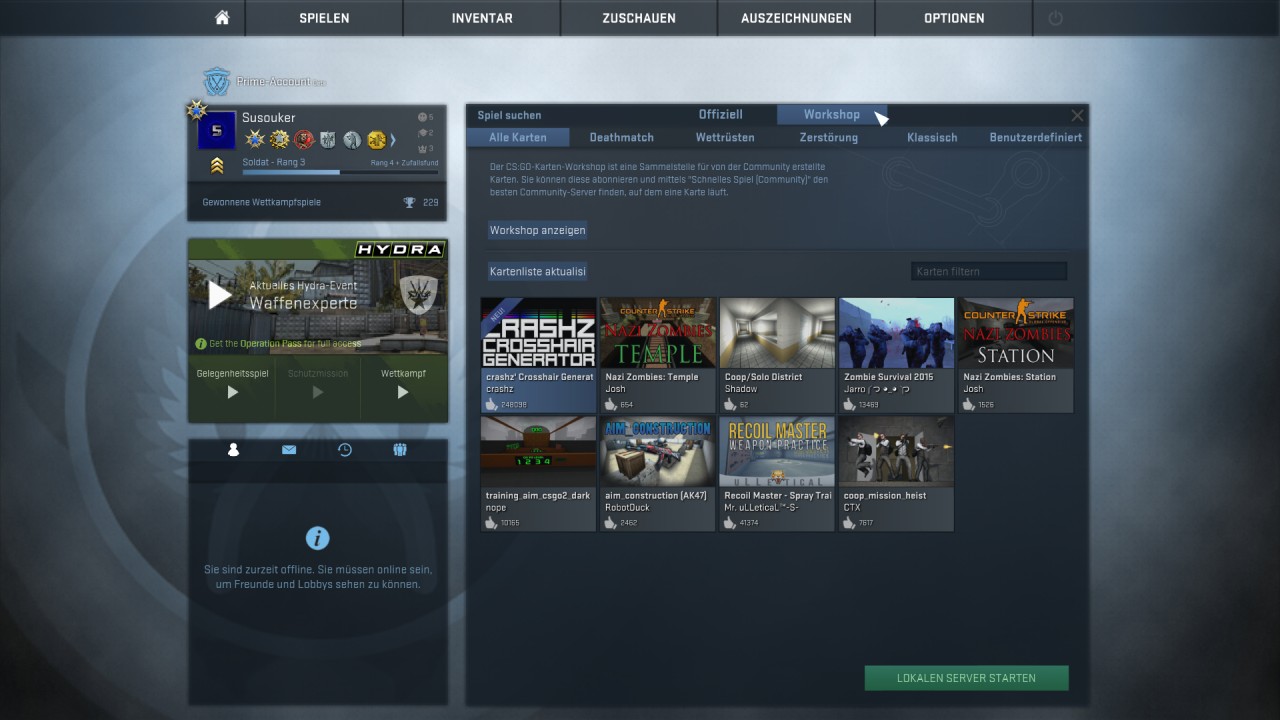Click thumbs-up icon under Recoil Master

point(730,522)
